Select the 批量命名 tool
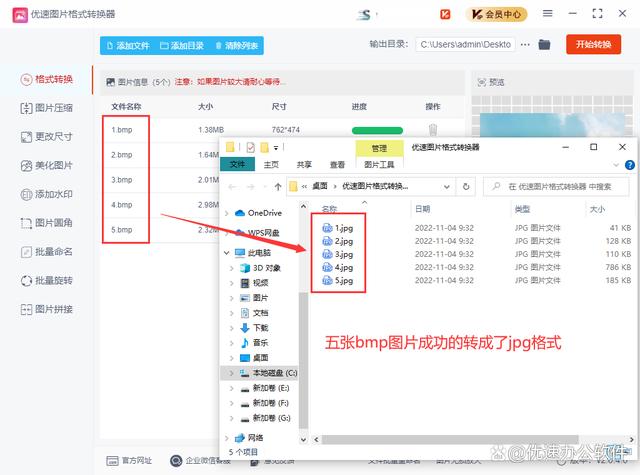The width and height of the screenshot is (640, 475). 47,252
